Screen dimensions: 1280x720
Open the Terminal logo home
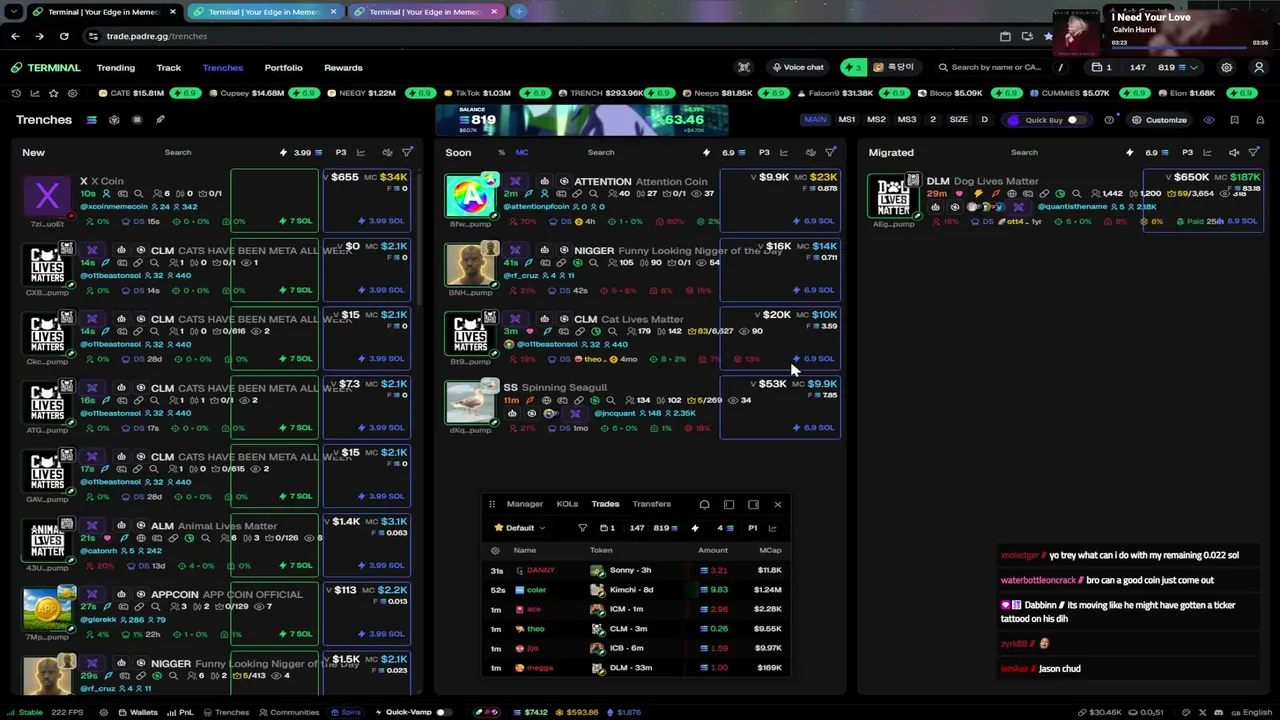[x=46, y=67]
